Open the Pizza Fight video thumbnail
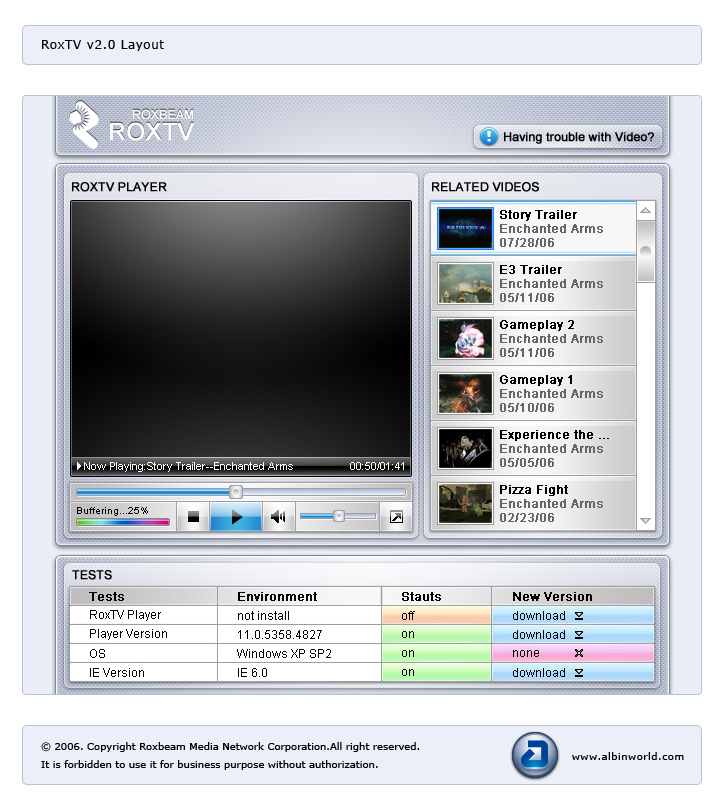This screenshot has width=724, height=810. pyautogui.click(x=465, y=504)
